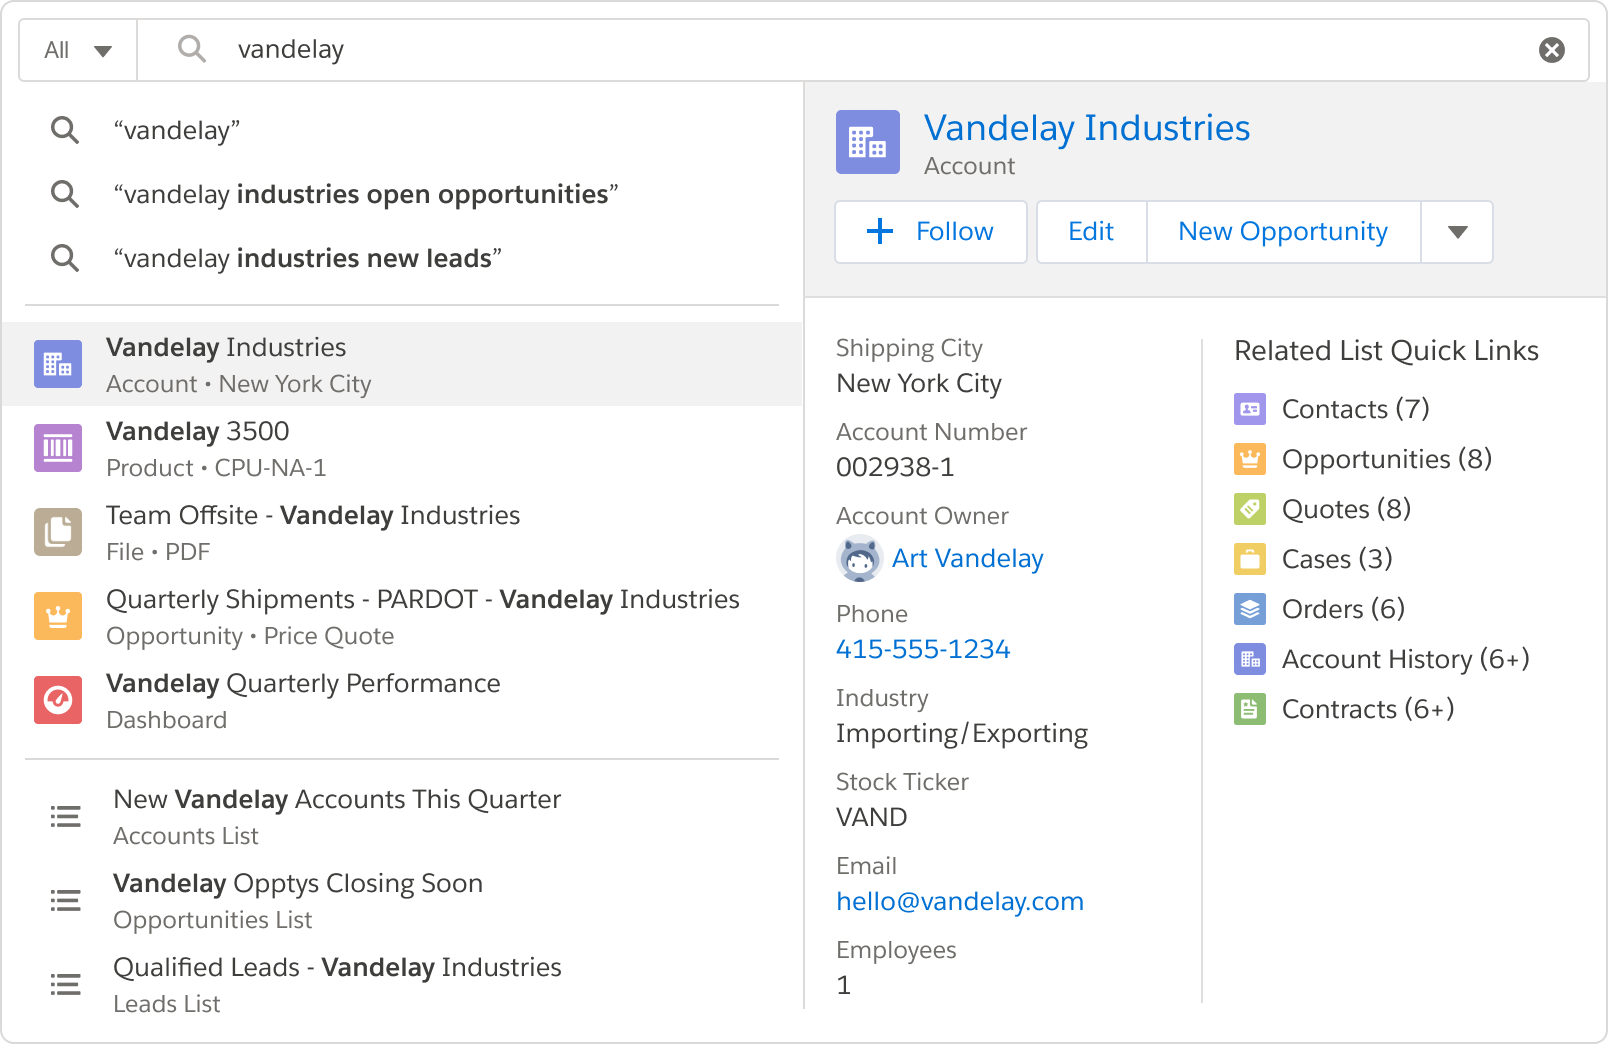1608x1044 pixels.
Task: Click the Cases quick link icon
Action: click(x=1250, y=559)
